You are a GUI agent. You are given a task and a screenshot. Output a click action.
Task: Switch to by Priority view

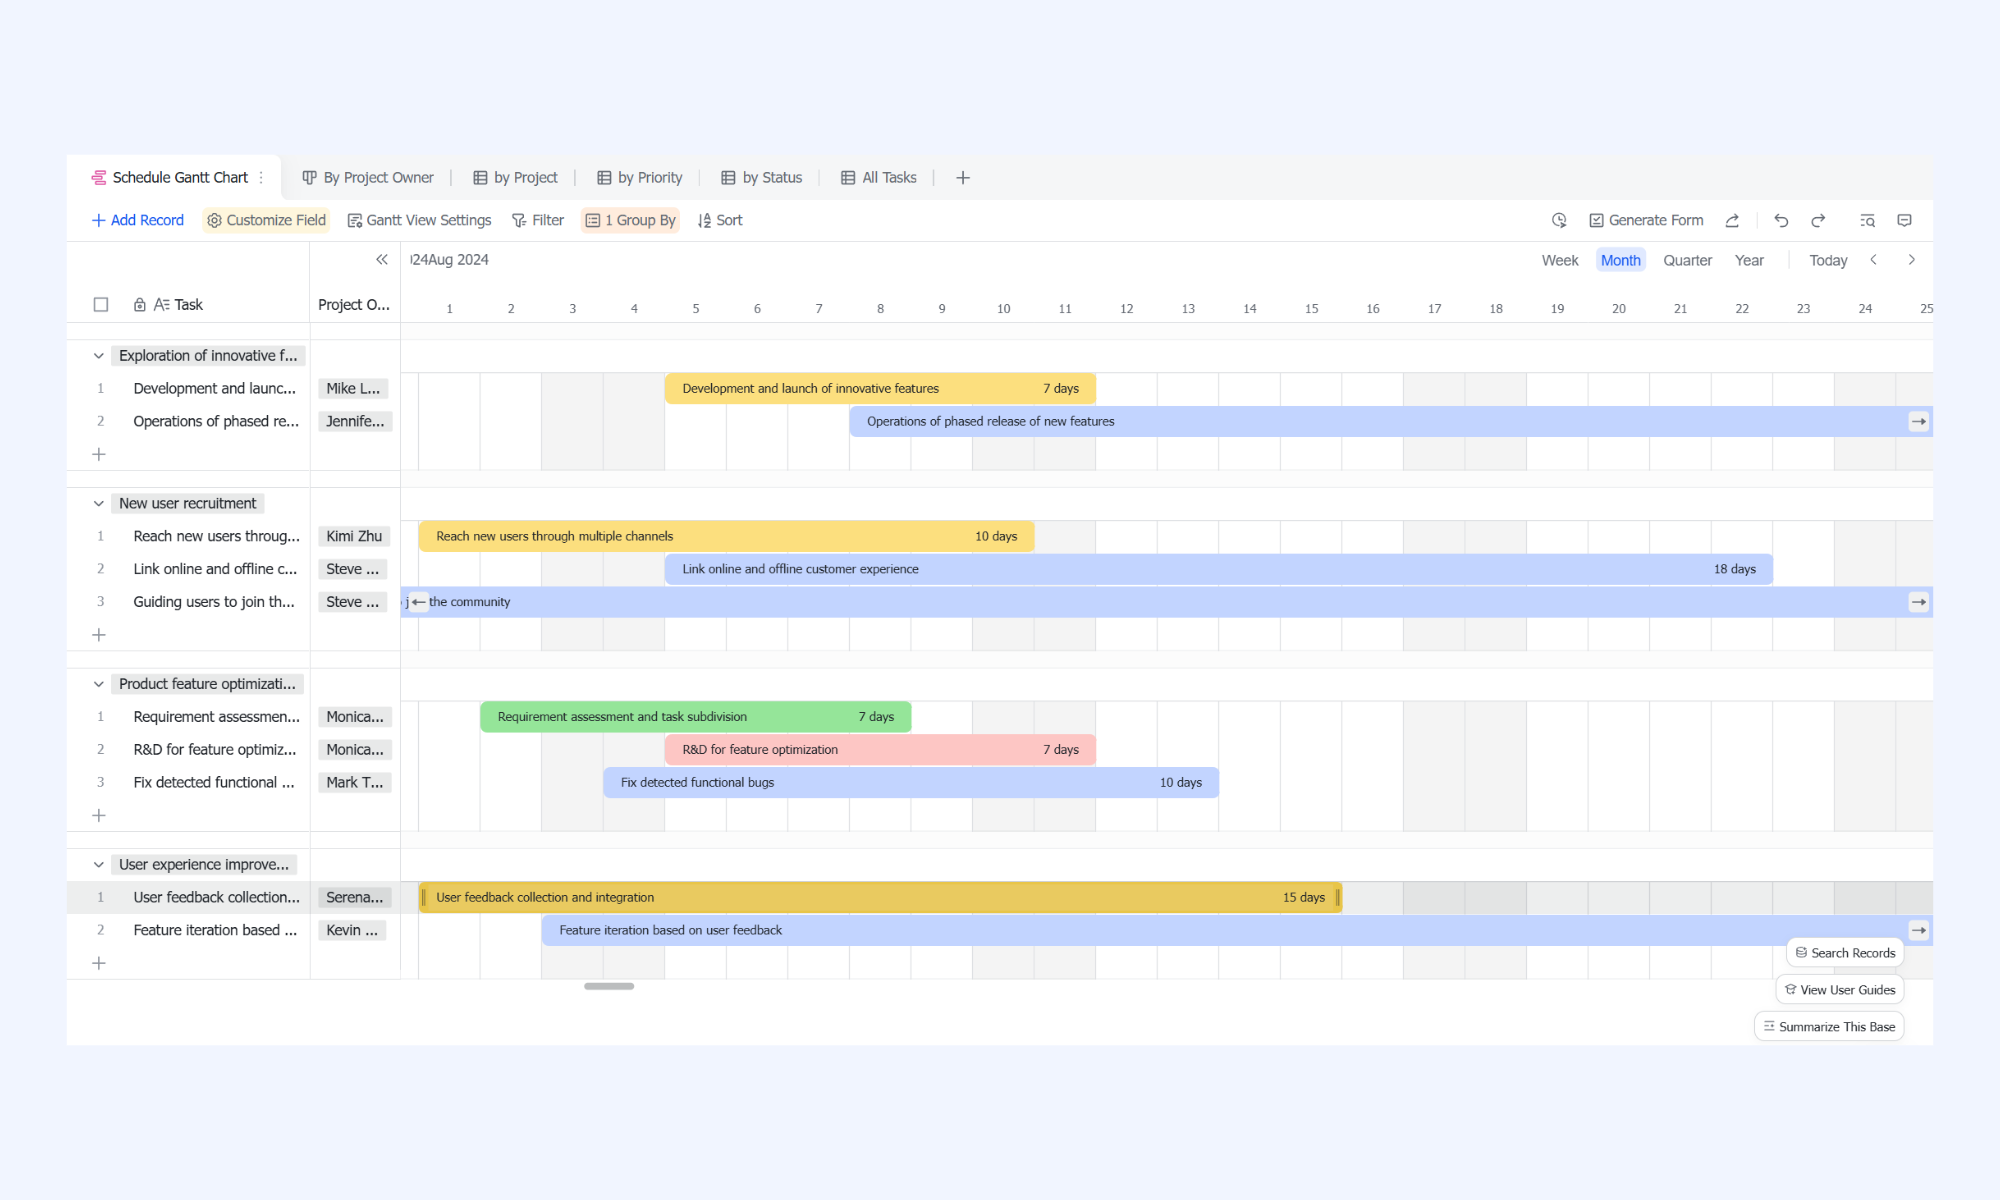tap(640, 177)
